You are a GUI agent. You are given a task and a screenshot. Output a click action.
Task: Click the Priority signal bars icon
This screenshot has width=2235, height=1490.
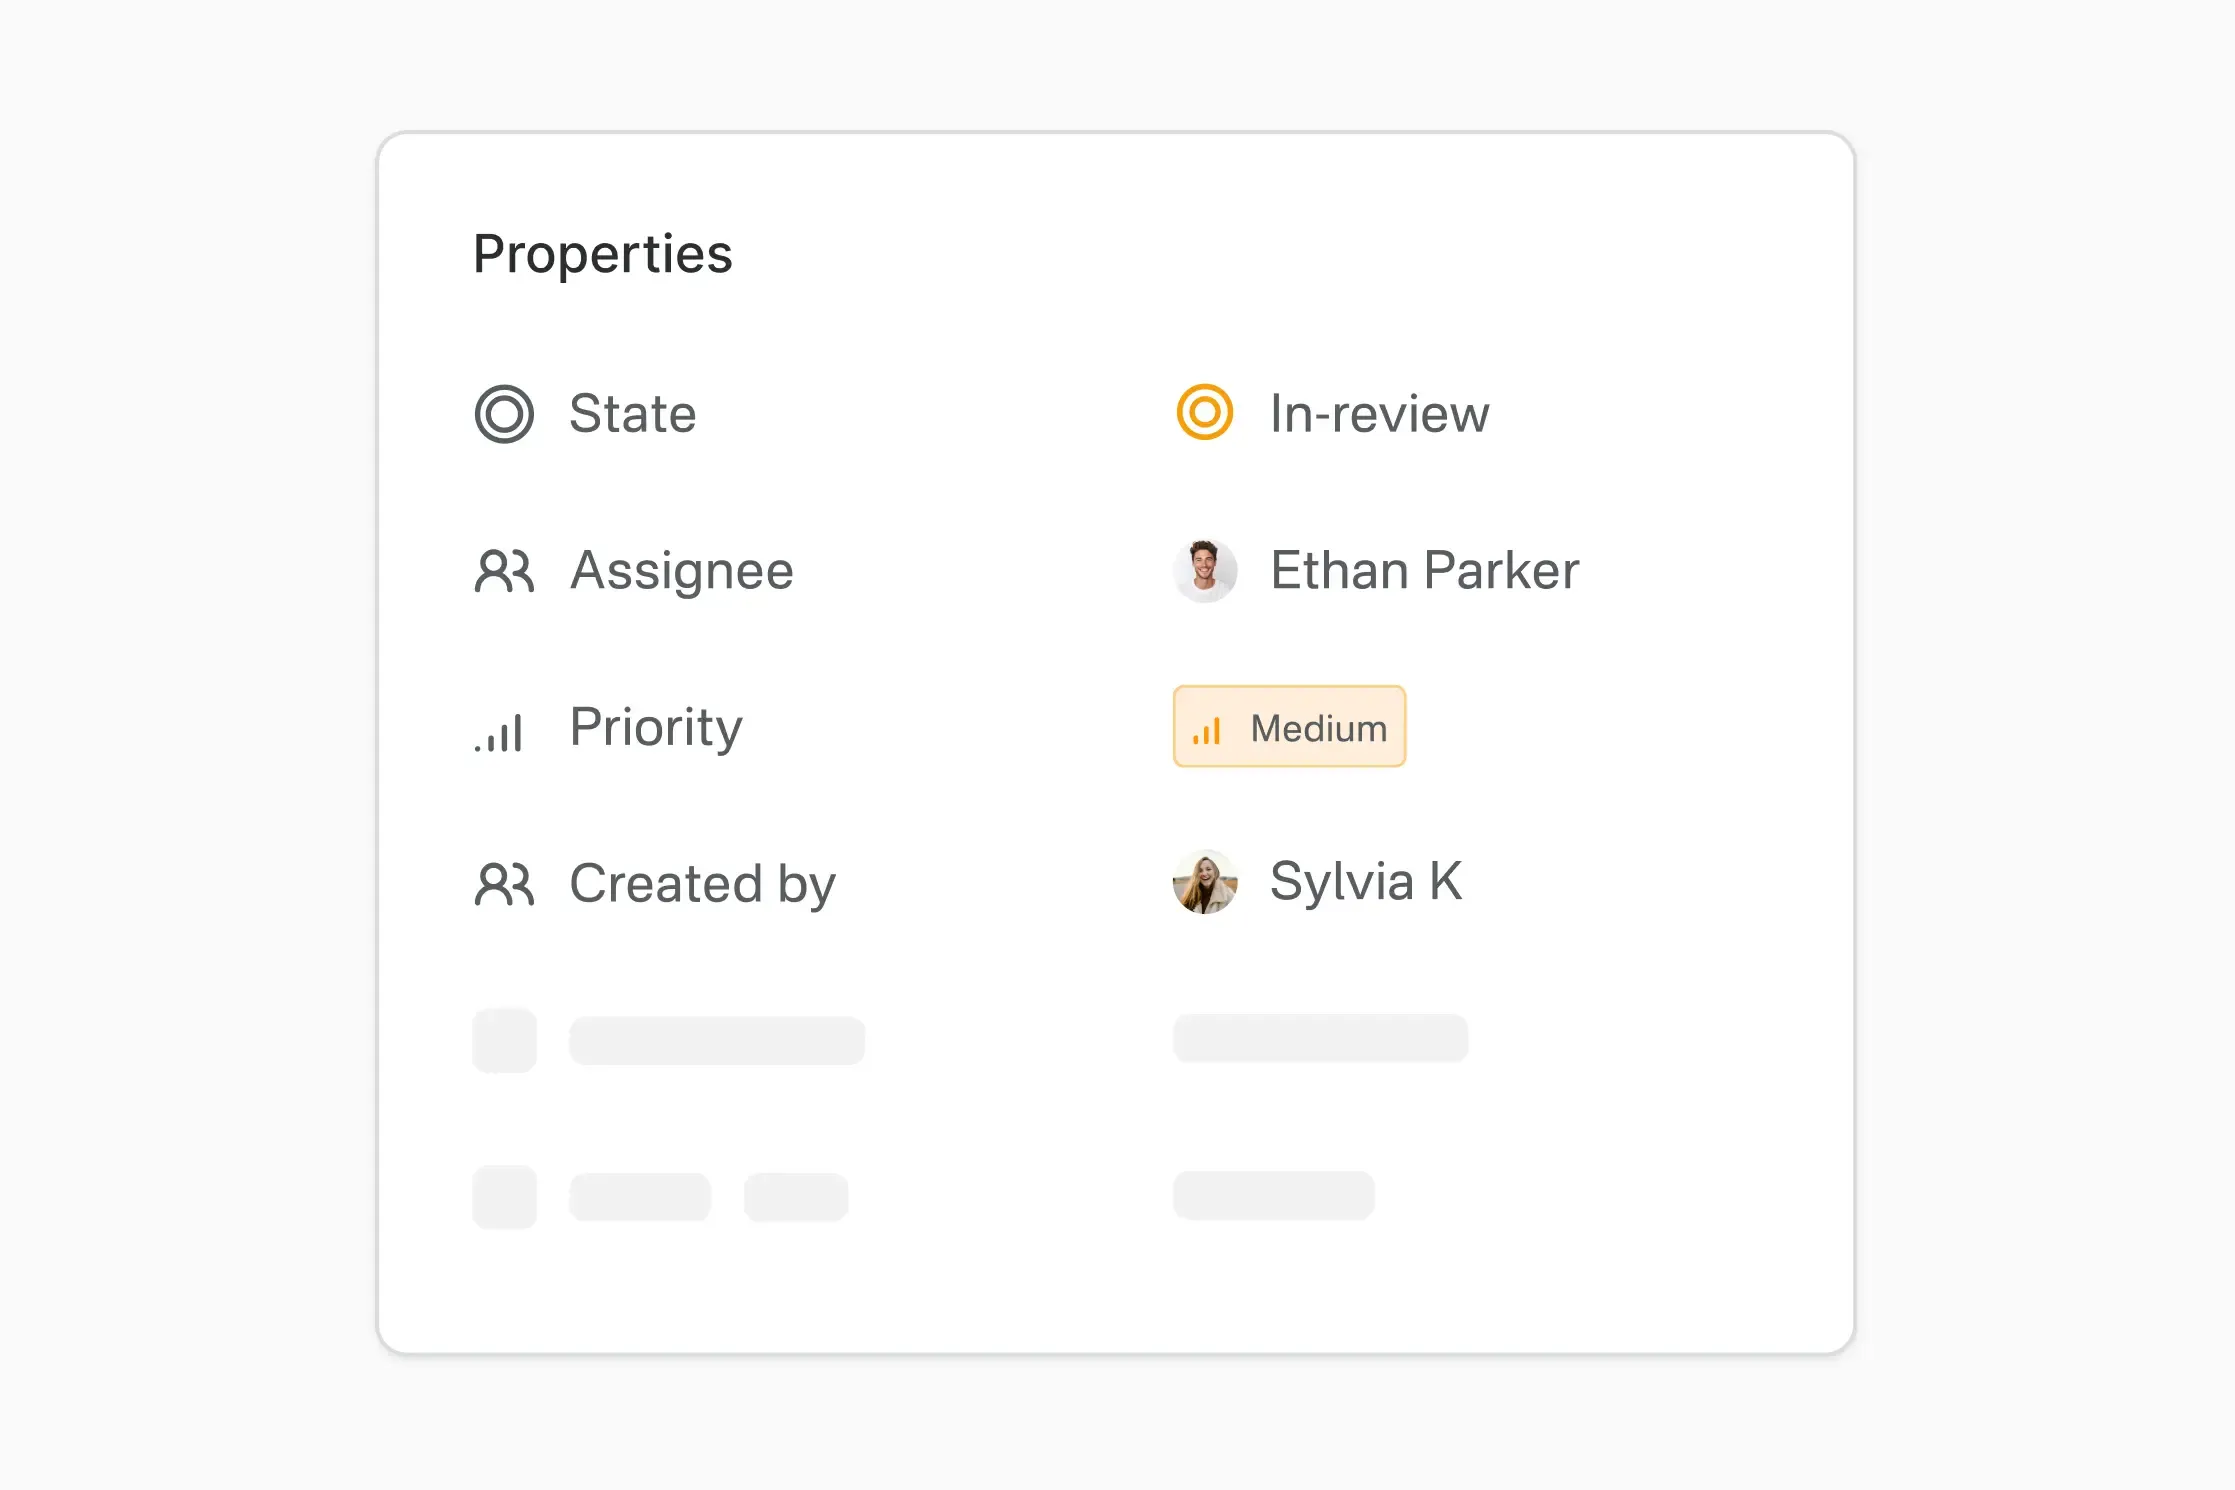(x=500, y=732)
